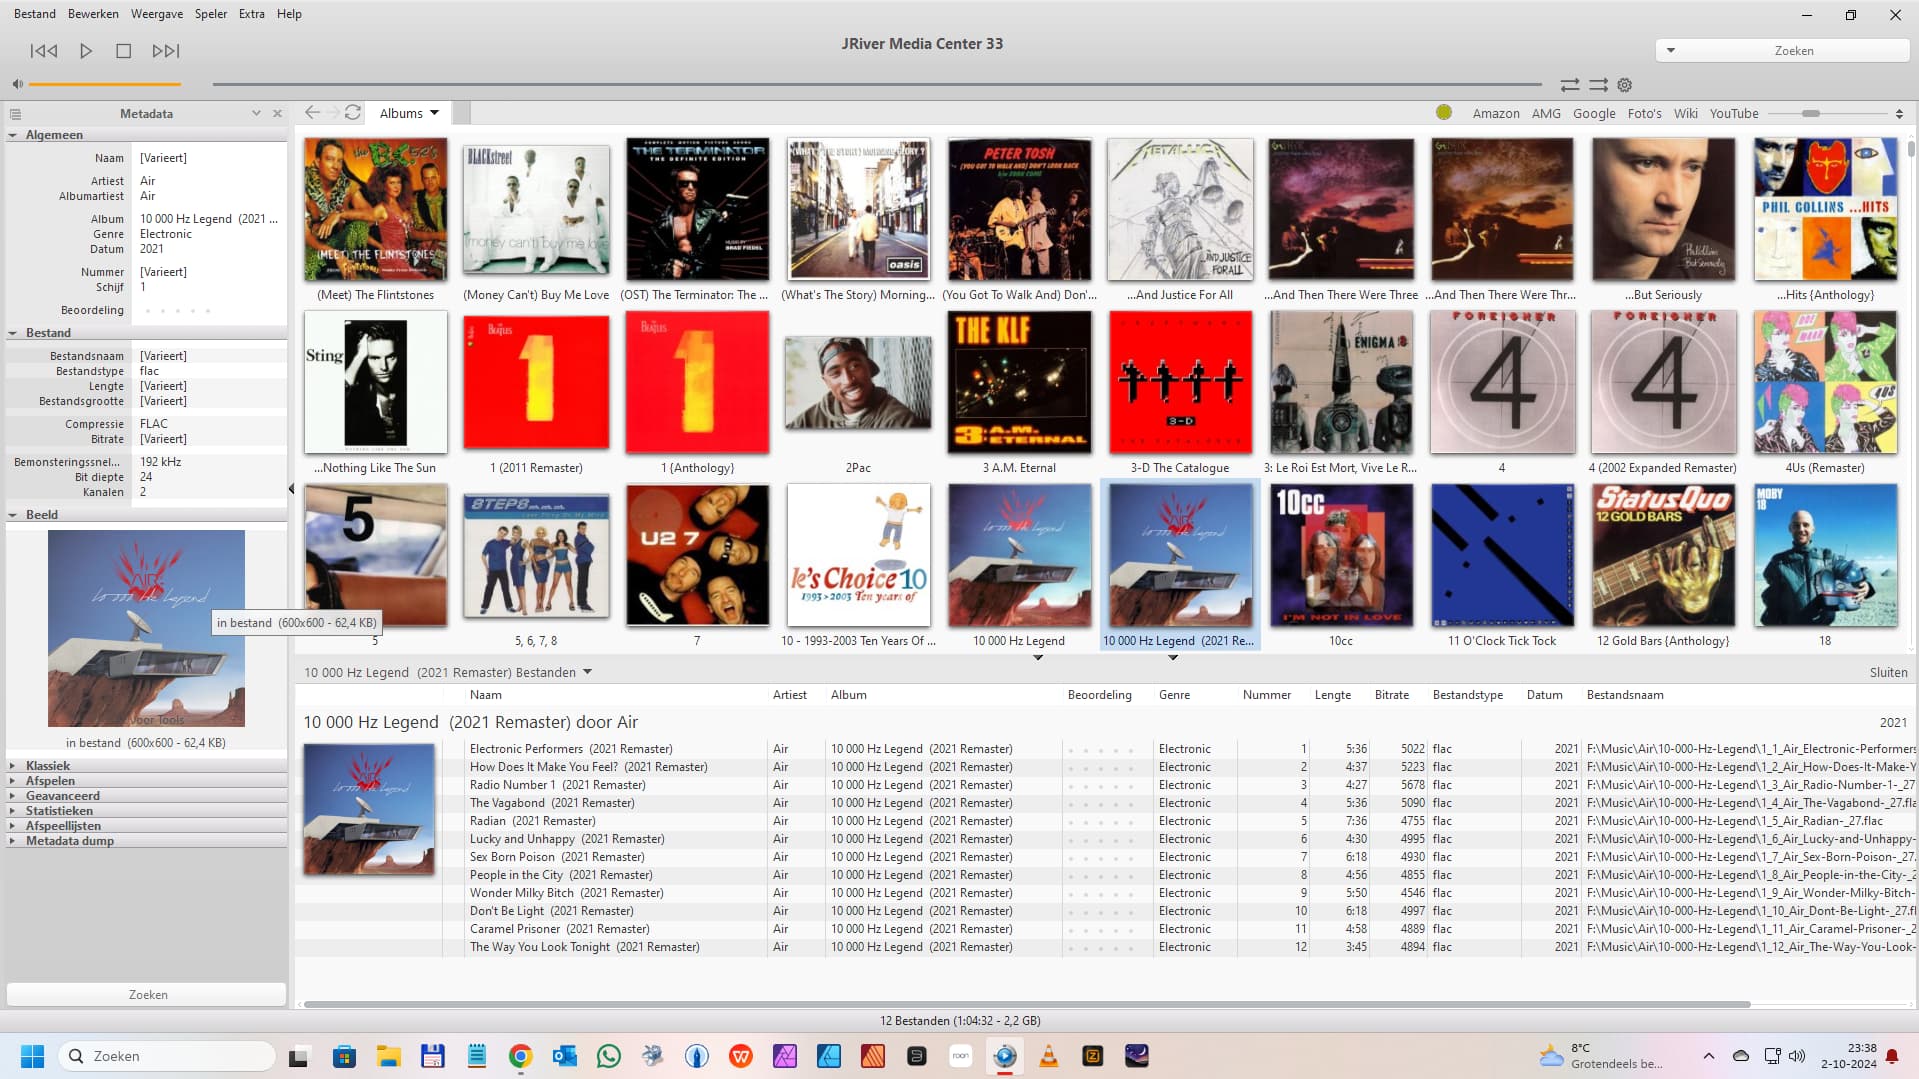The height and width of the screenshot is (1079, 1919).
Task: Expand the Afspeellijsten section
Action: point(13,826)
